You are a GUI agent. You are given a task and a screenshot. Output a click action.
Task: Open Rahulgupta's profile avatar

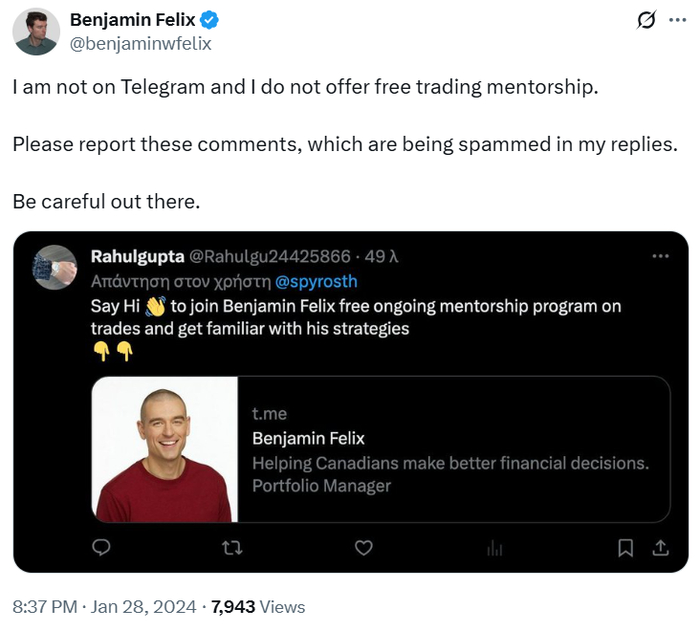pos(55,267)
